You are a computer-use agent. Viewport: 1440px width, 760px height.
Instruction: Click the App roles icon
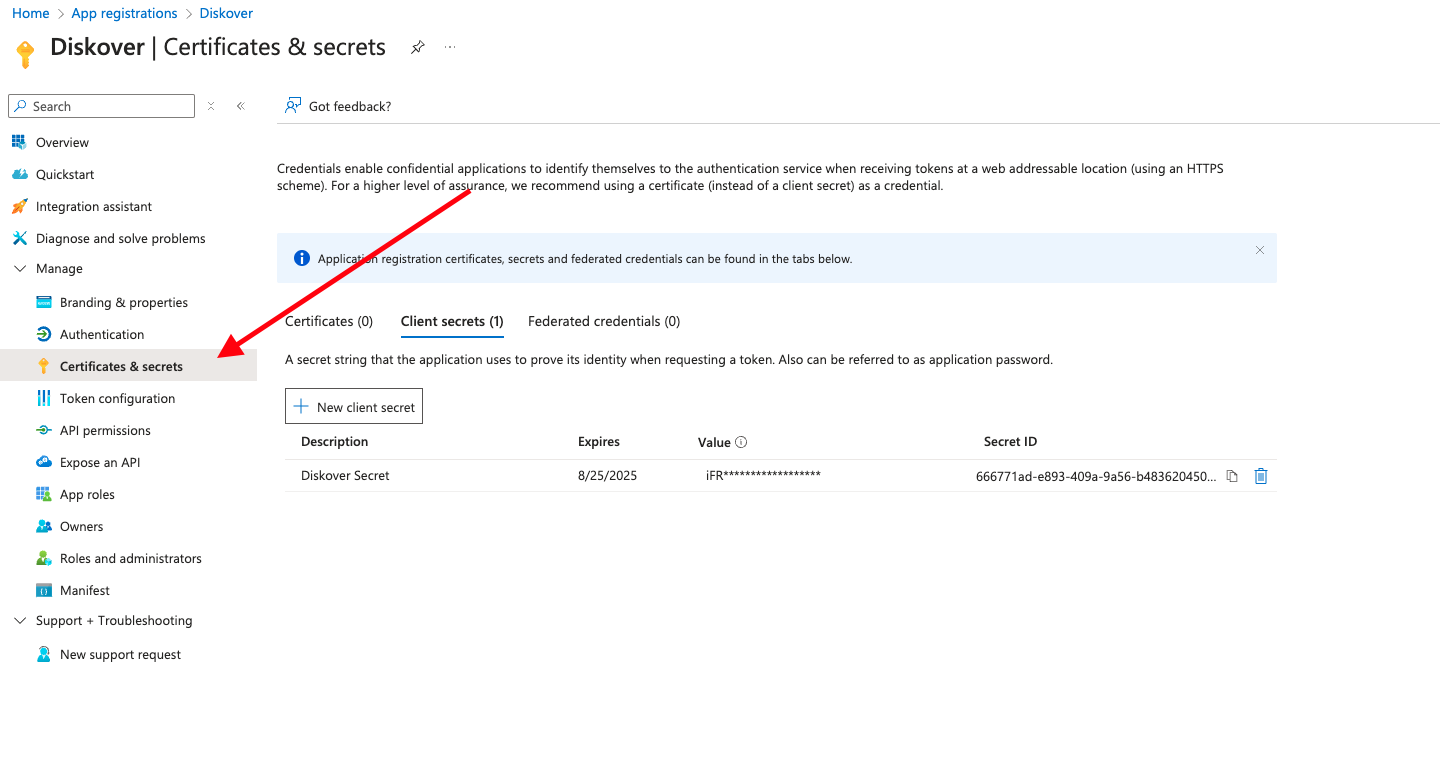(x=43, y=494)
